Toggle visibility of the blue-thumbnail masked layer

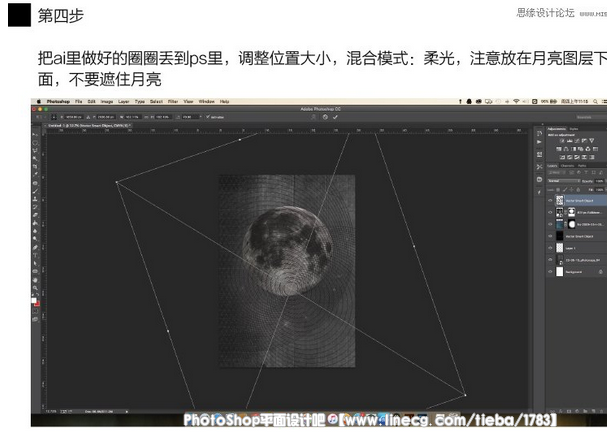pos(550,224)
